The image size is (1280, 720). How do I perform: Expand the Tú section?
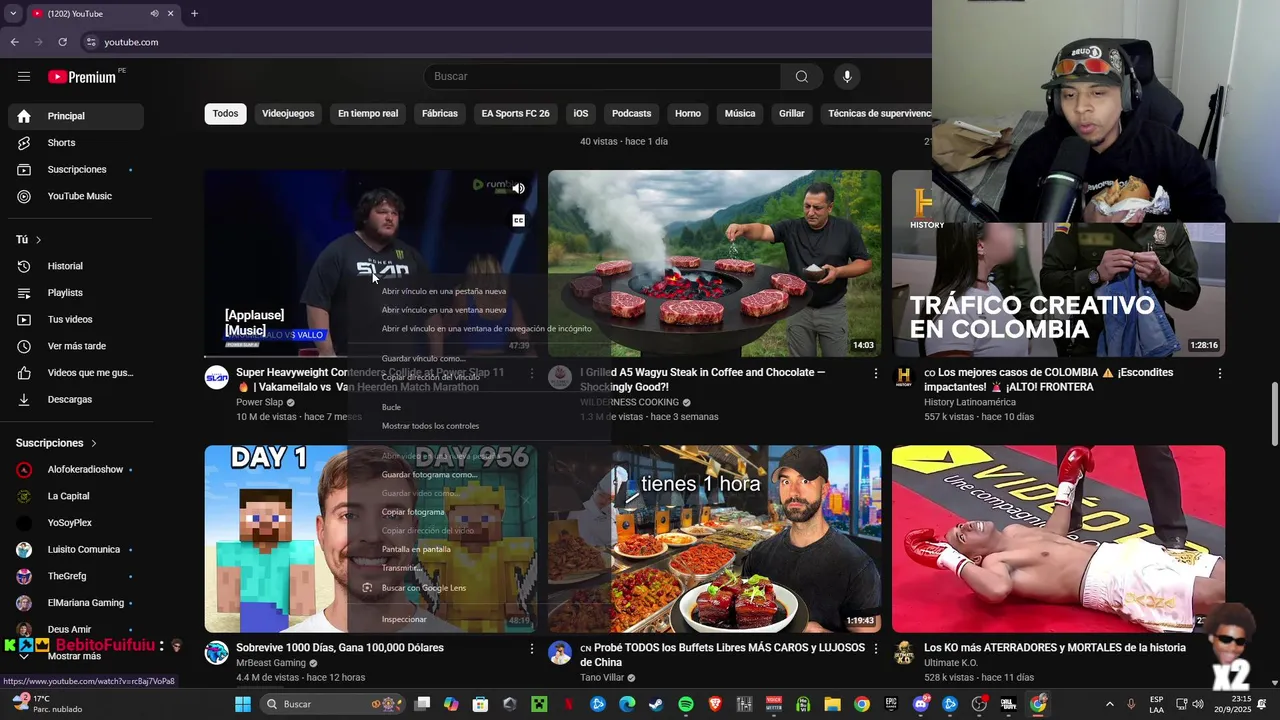pyautogui.click(x=28, y=240)
